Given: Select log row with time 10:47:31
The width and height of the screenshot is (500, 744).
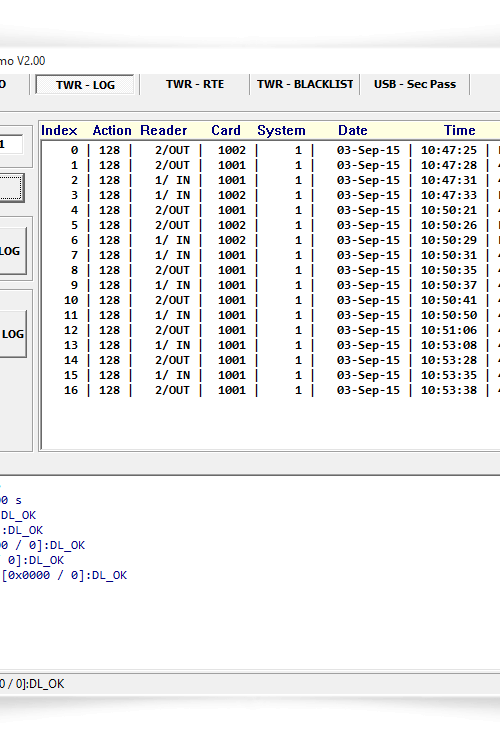Looking at the screenshot, I should click(x=271, y=180).
